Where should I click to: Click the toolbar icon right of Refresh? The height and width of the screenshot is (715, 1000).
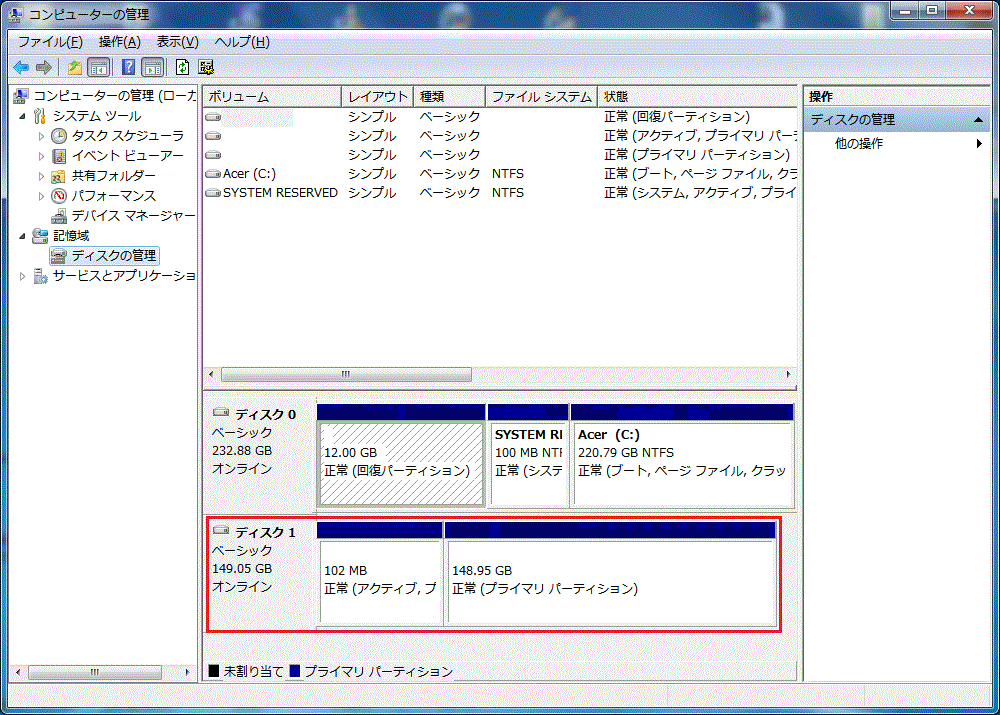point(206,67)
